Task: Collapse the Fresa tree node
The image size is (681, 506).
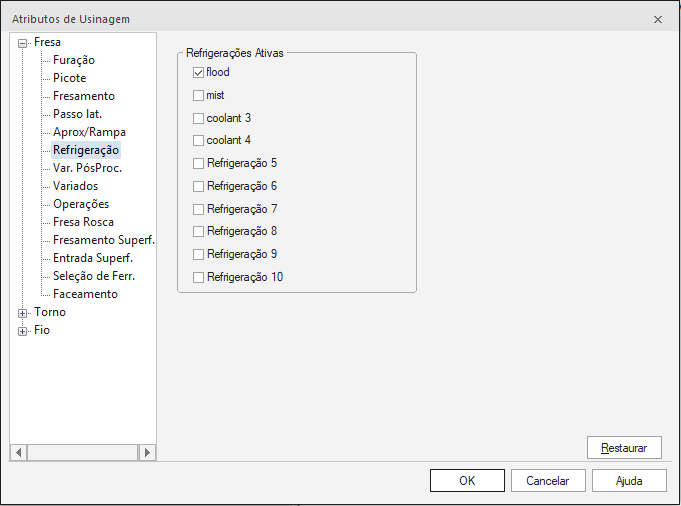Action: pos(23,43)
